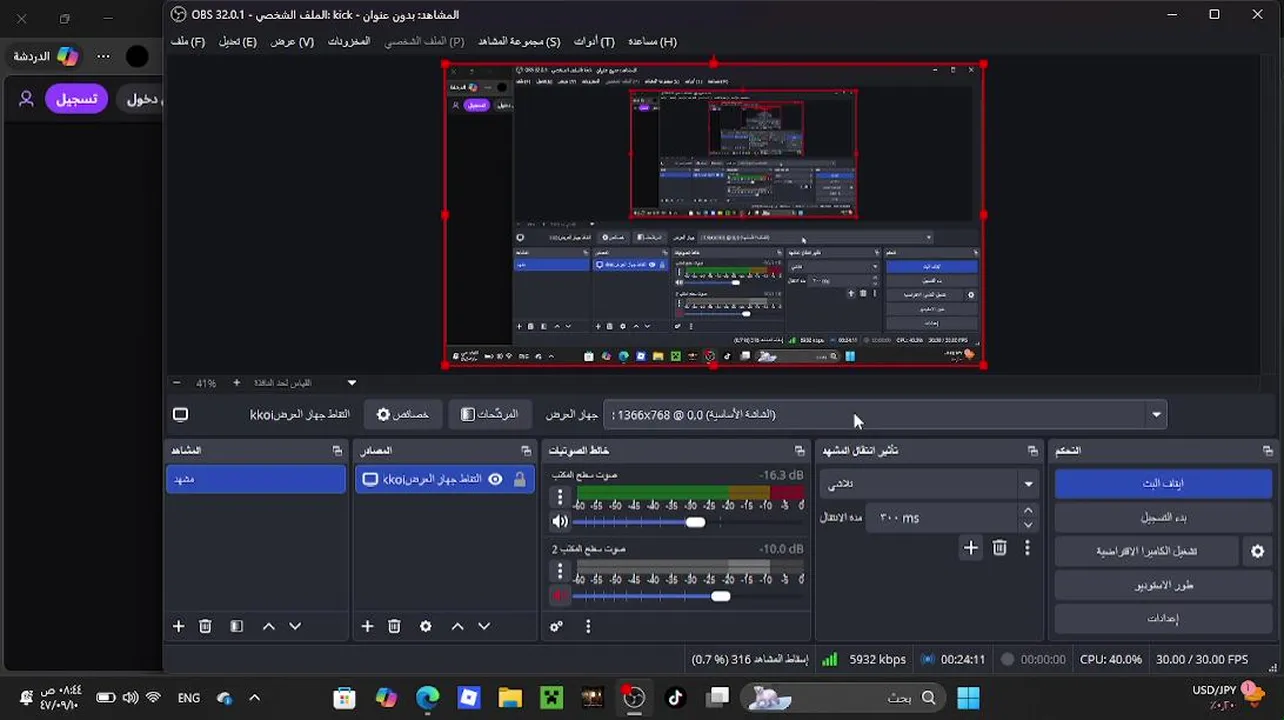Toggle lock on kkoi display capture source
Screen dimensions: 1284x720
(x=519, y=479)
